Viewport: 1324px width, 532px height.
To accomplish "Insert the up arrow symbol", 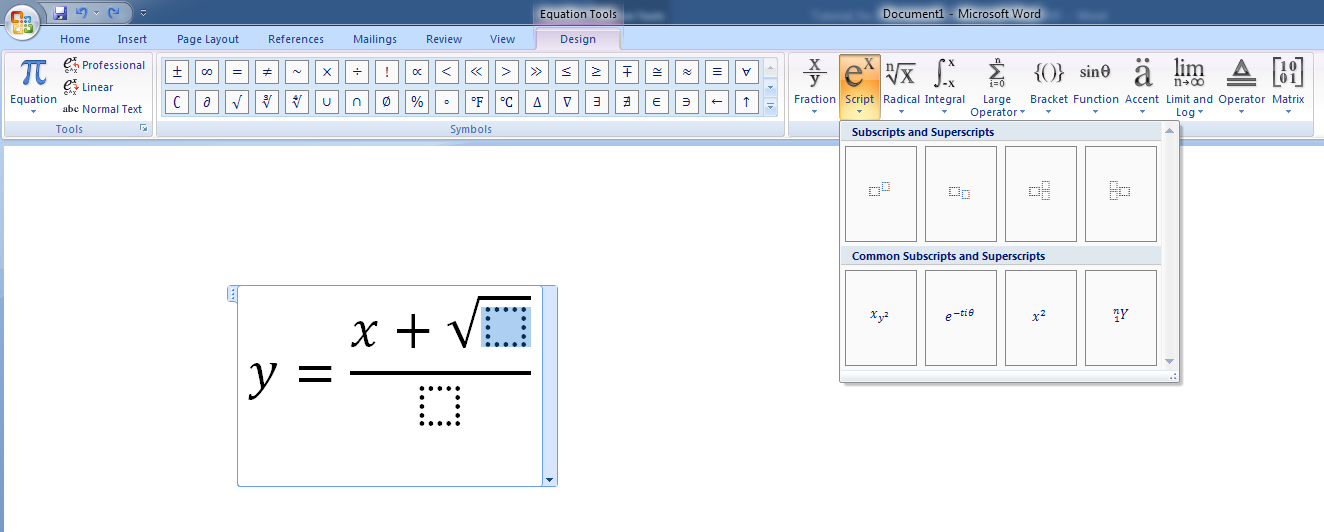I will [747, 102].
